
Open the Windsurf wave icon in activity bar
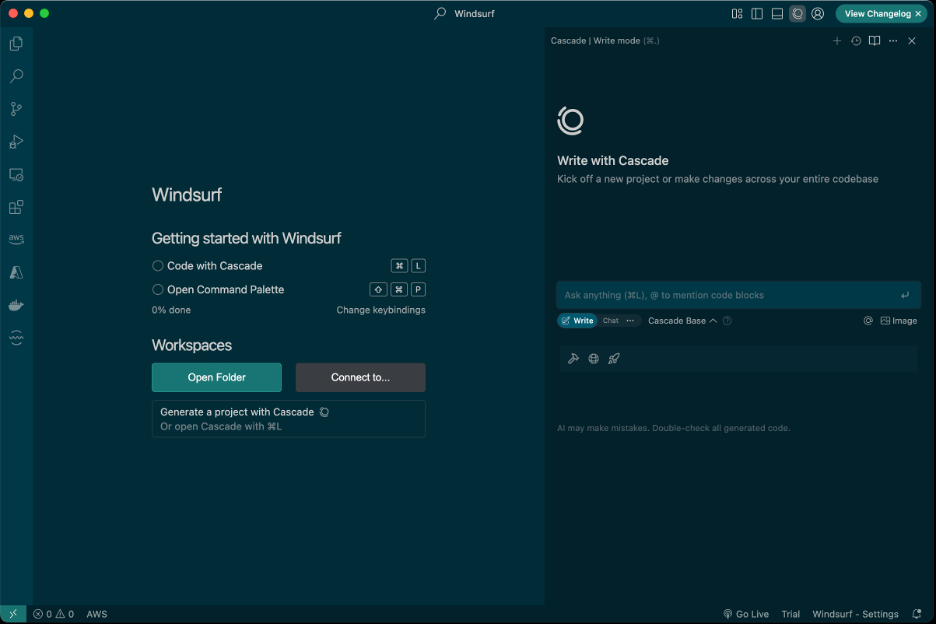point(16,337)
